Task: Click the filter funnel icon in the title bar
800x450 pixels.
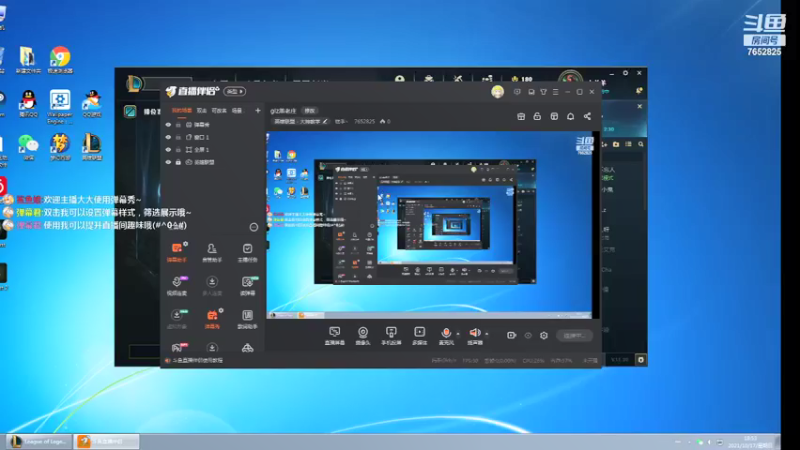Action: 543,92
